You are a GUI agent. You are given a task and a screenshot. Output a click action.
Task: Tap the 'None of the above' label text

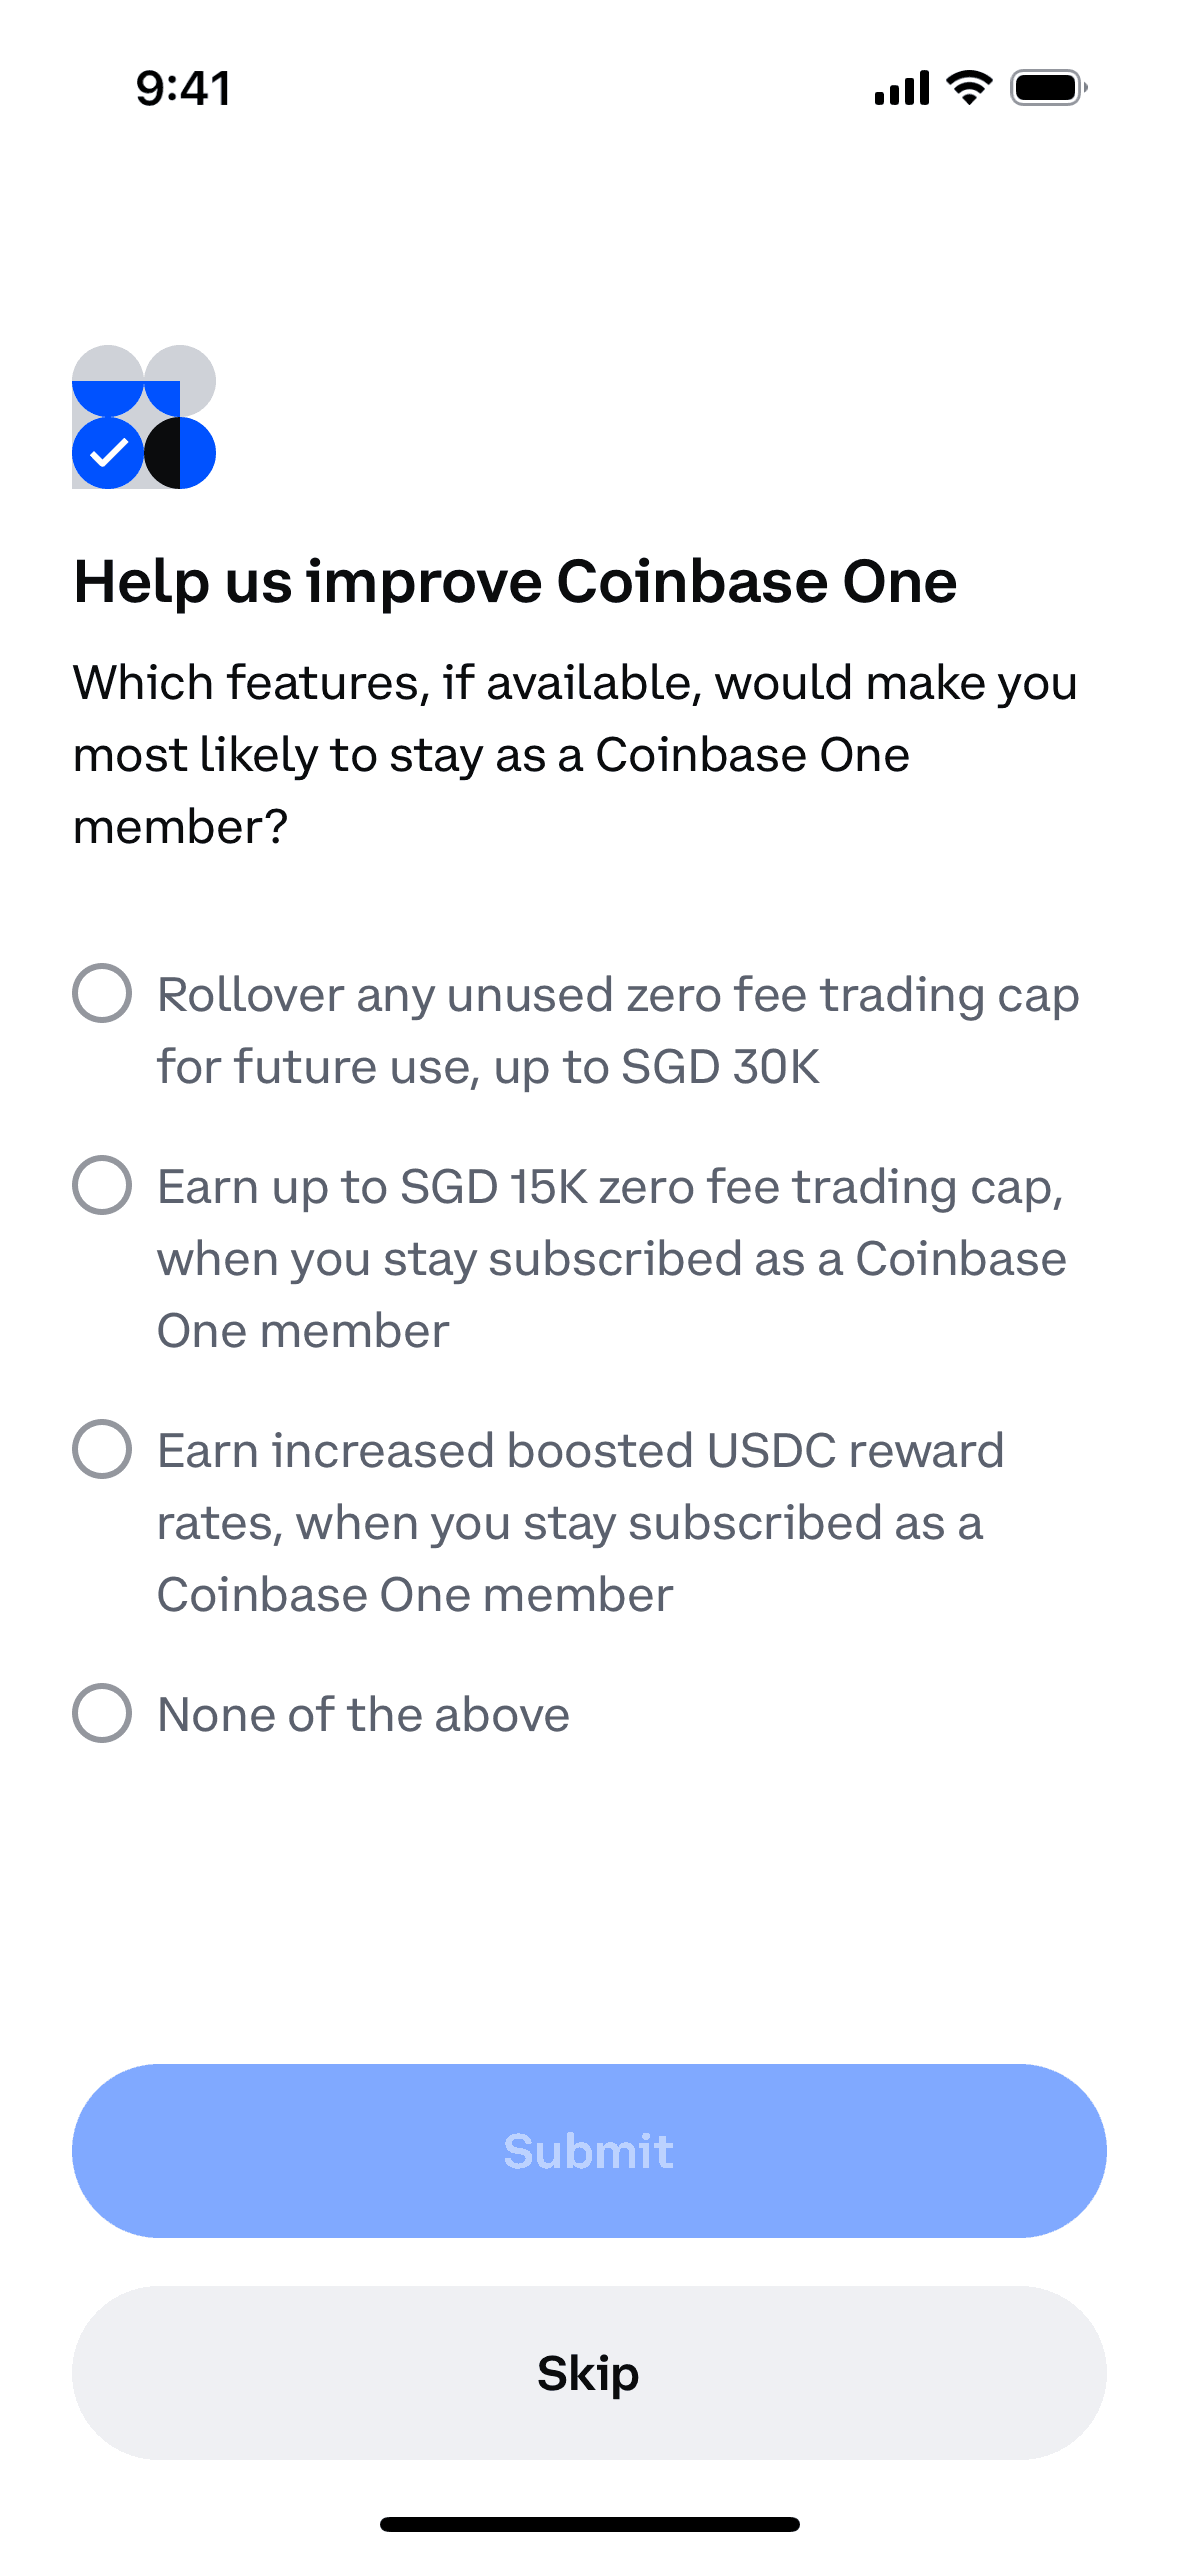(x=363, y=1714)
